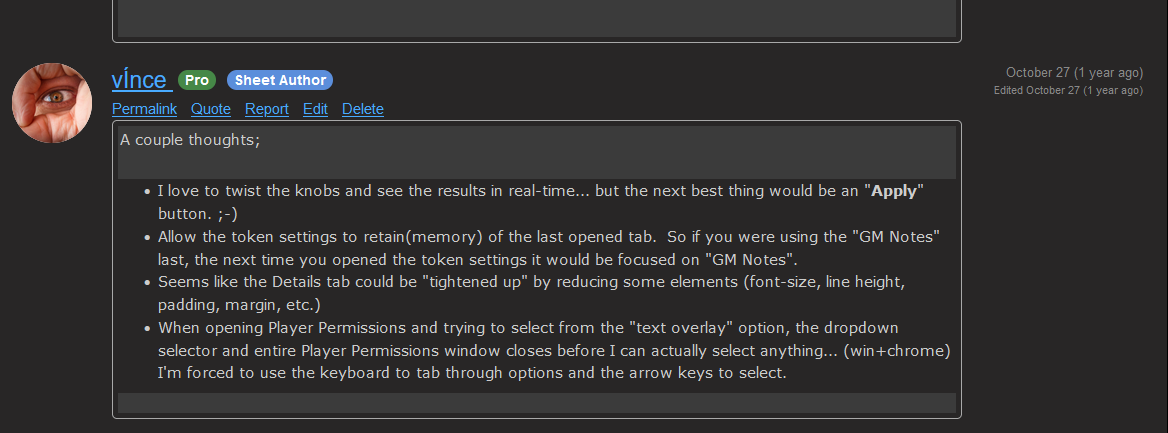This screenshot has width=1168, height=433.
Task: Click the Edited October 27 note
Action: point(1068,90)
